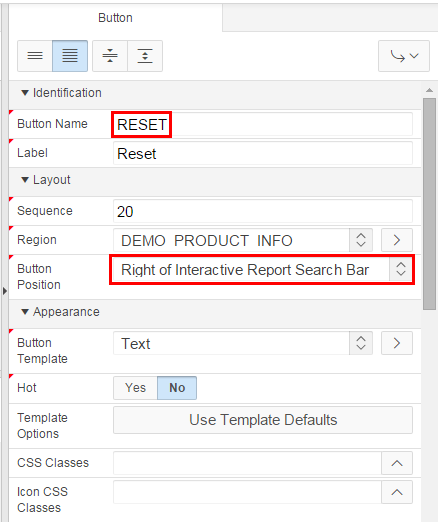
Task: Click the Show Common properties icon
Action: (35, 56)
